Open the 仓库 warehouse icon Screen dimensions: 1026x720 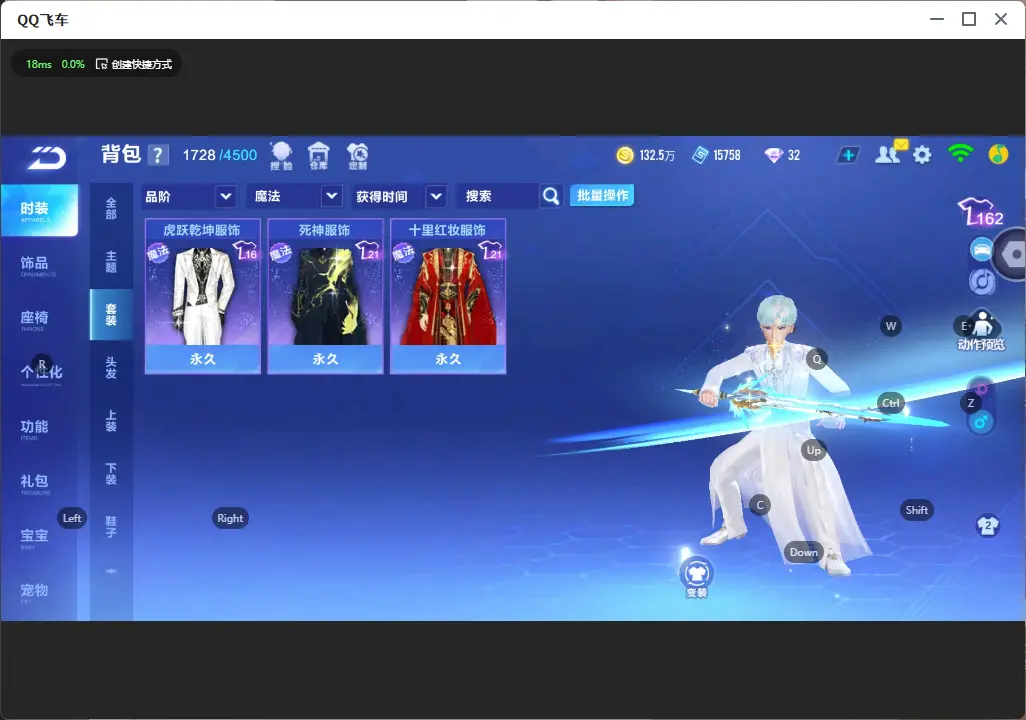pos(319,156)
